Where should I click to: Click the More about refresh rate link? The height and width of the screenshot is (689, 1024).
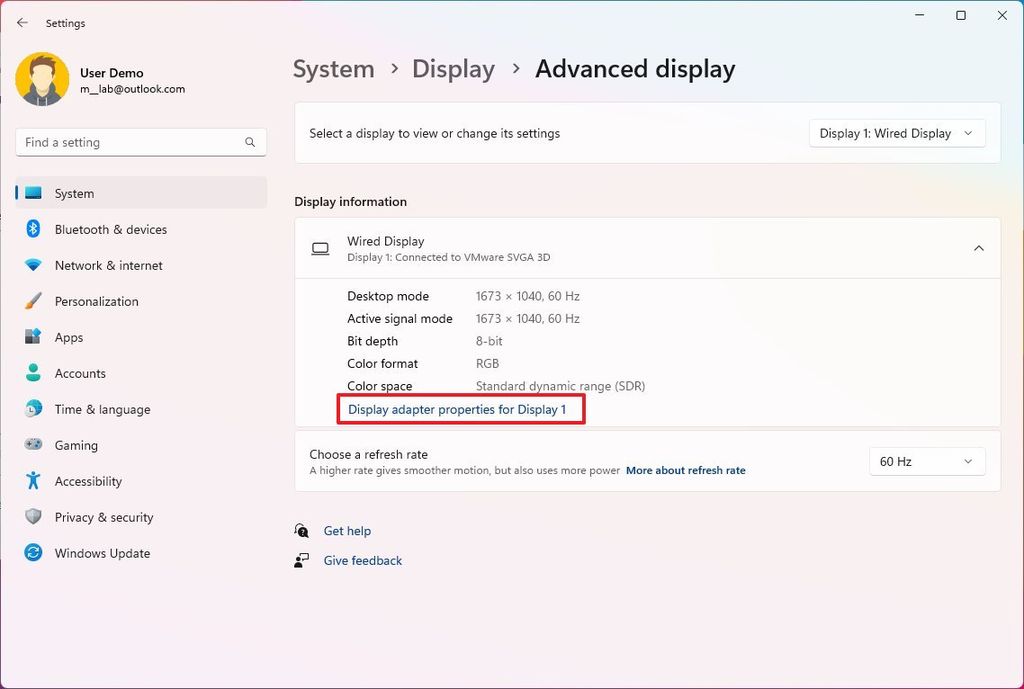(x=686, y=470)
